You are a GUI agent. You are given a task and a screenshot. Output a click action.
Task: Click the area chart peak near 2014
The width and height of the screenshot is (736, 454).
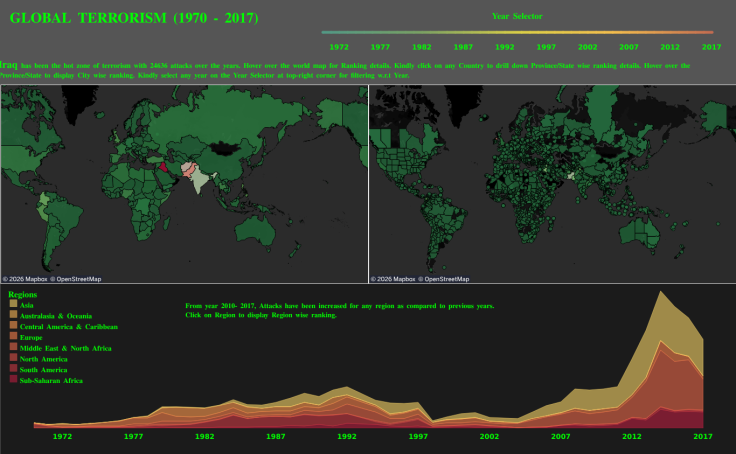click(659, 294)
